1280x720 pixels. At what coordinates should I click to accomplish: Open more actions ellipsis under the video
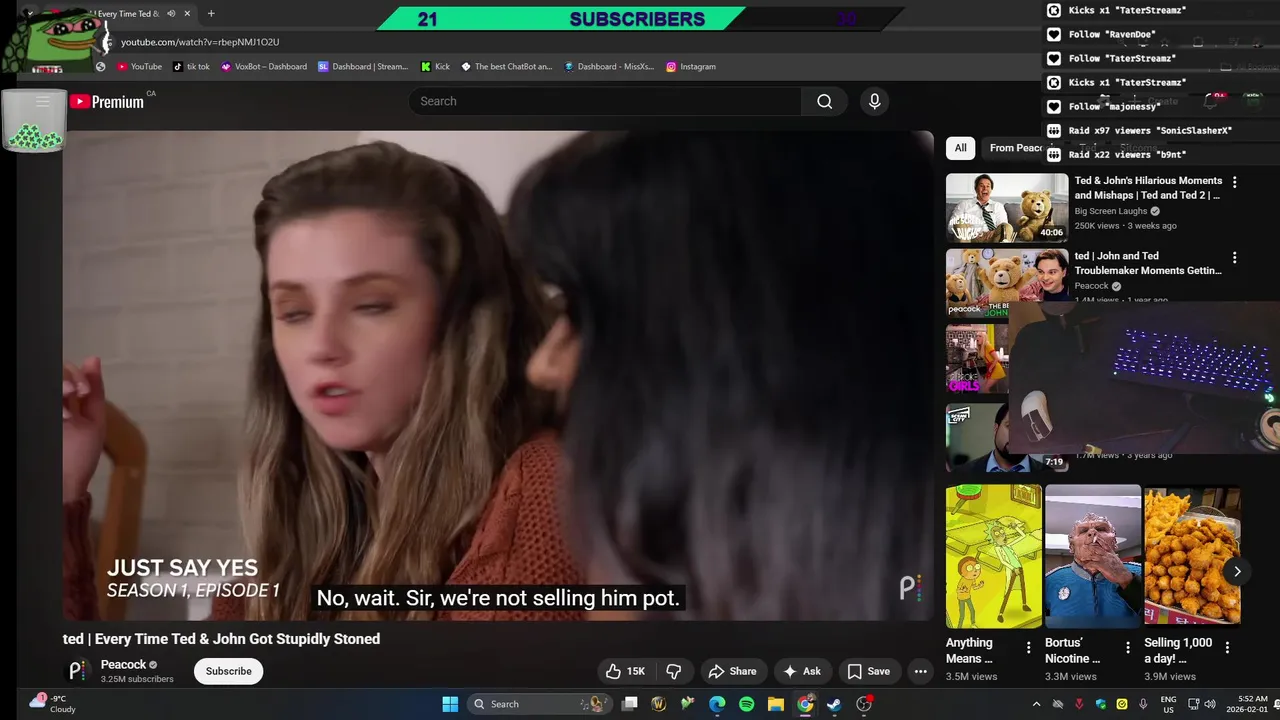click(x=920, y=671)
